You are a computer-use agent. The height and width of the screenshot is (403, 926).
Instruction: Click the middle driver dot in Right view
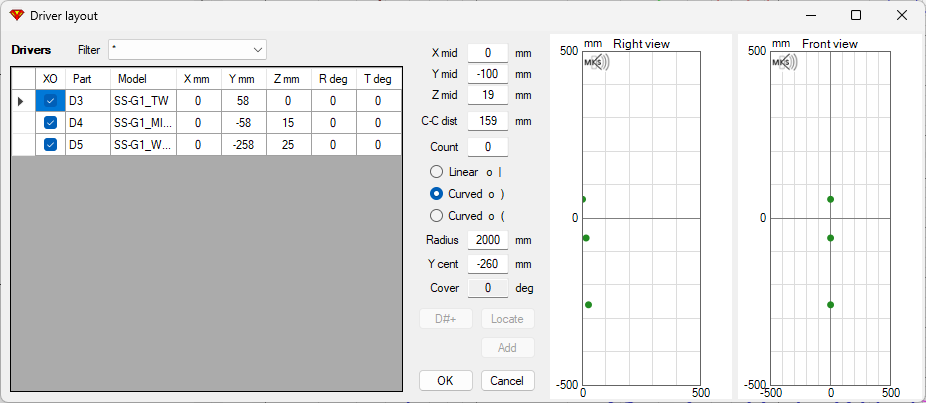[x=586, y=238]
